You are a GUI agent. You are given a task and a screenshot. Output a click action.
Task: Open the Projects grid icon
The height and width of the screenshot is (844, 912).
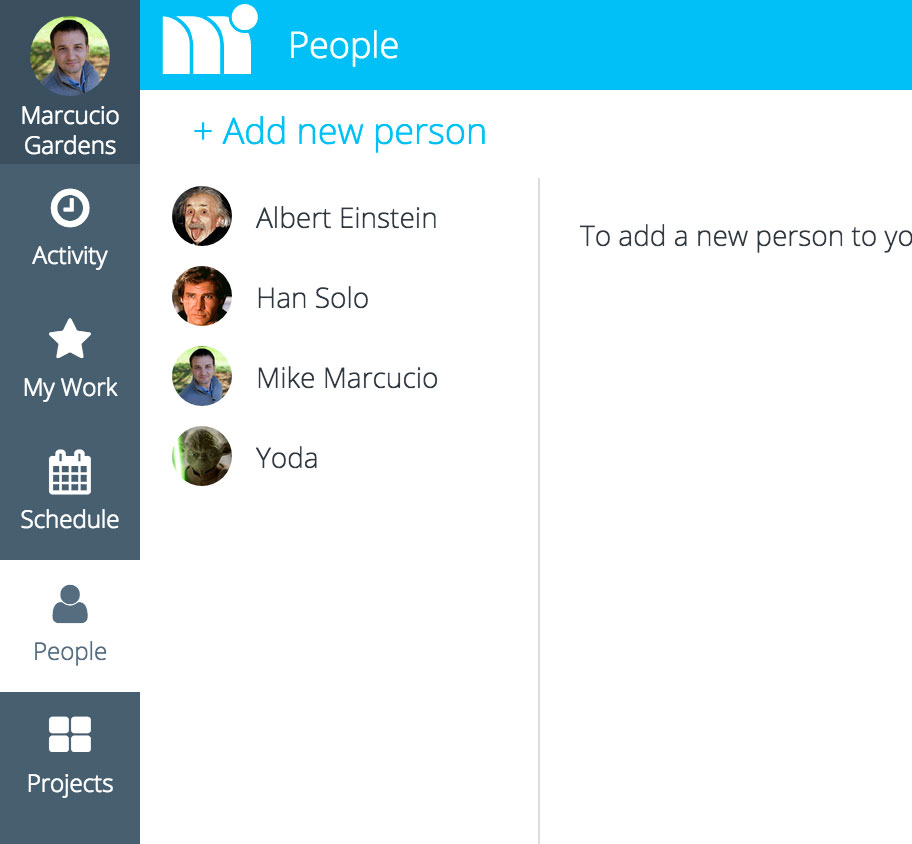click(70, 734)
